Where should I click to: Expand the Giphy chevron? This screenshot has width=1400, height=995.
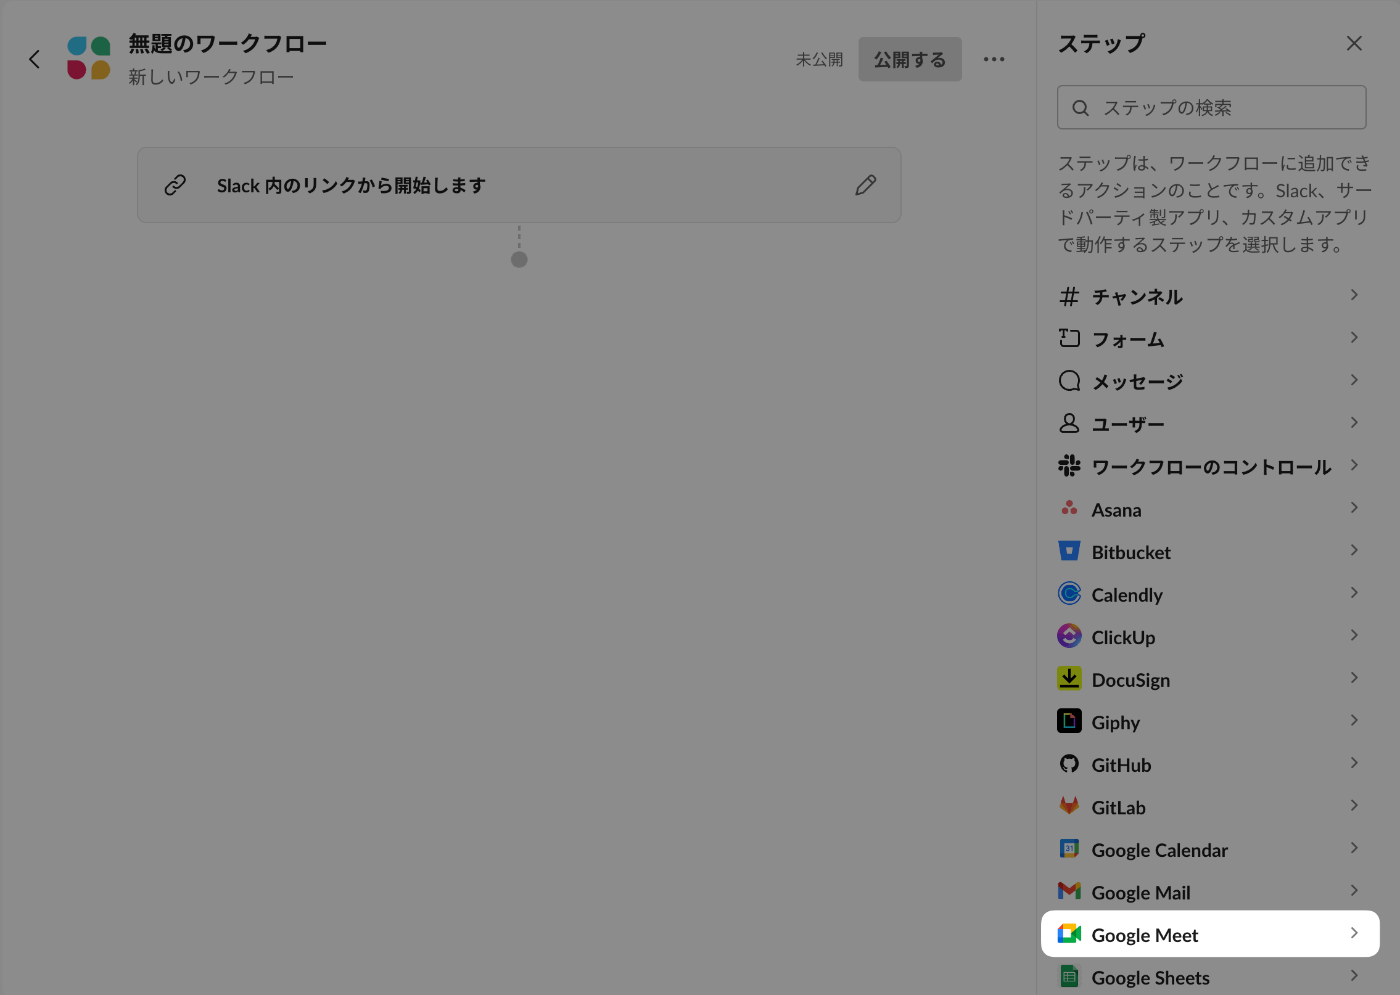tap(1354, 720)
